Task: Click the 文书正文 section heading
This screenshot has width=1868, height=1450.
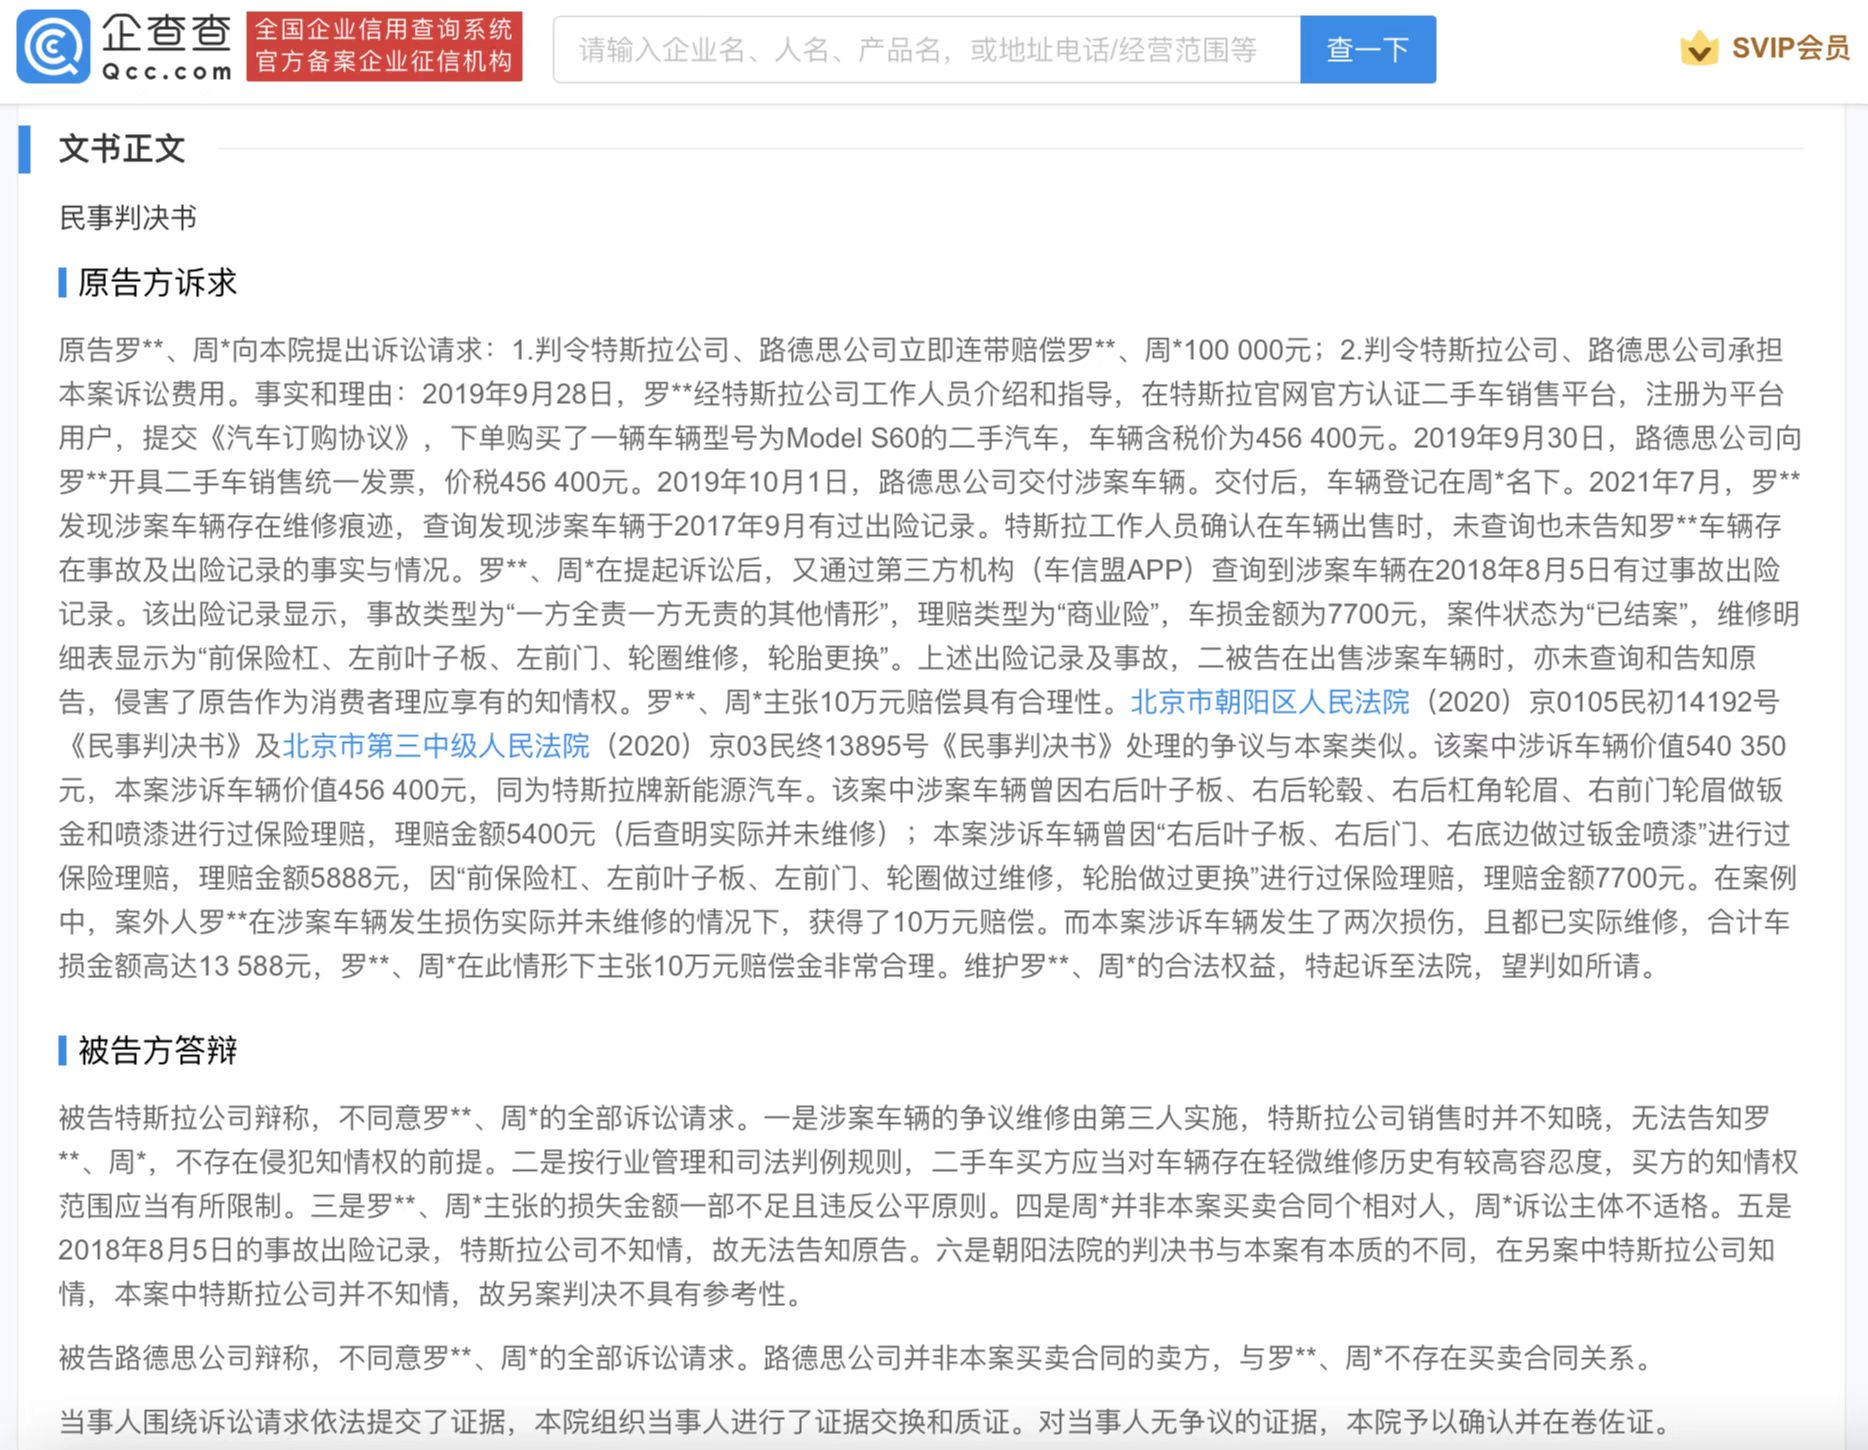Action: tap(122, 149)
